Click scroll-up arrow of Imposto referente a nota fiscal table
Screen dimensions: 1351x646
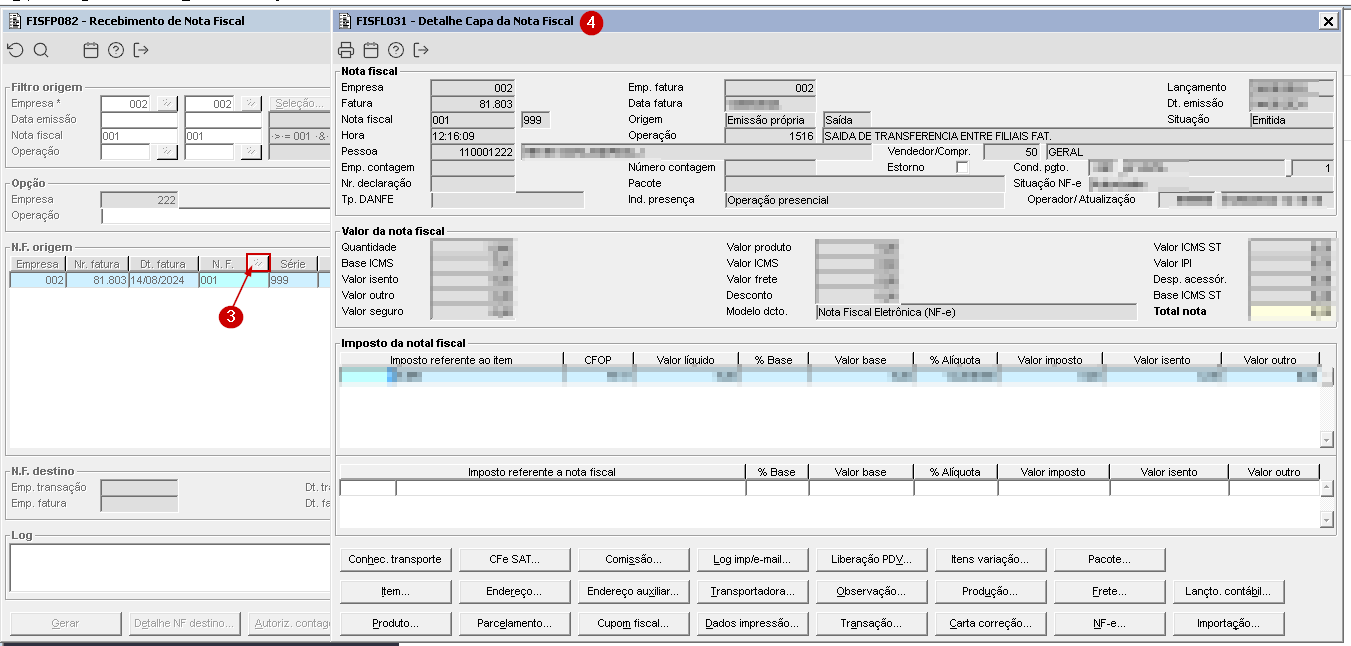[x=1327, y=488]
